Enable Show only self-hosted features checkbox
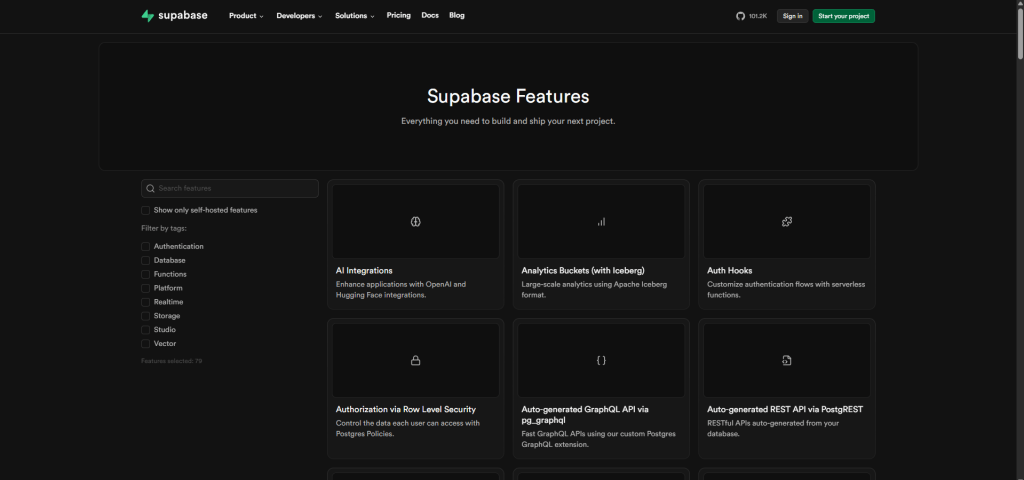 point(146,210)
